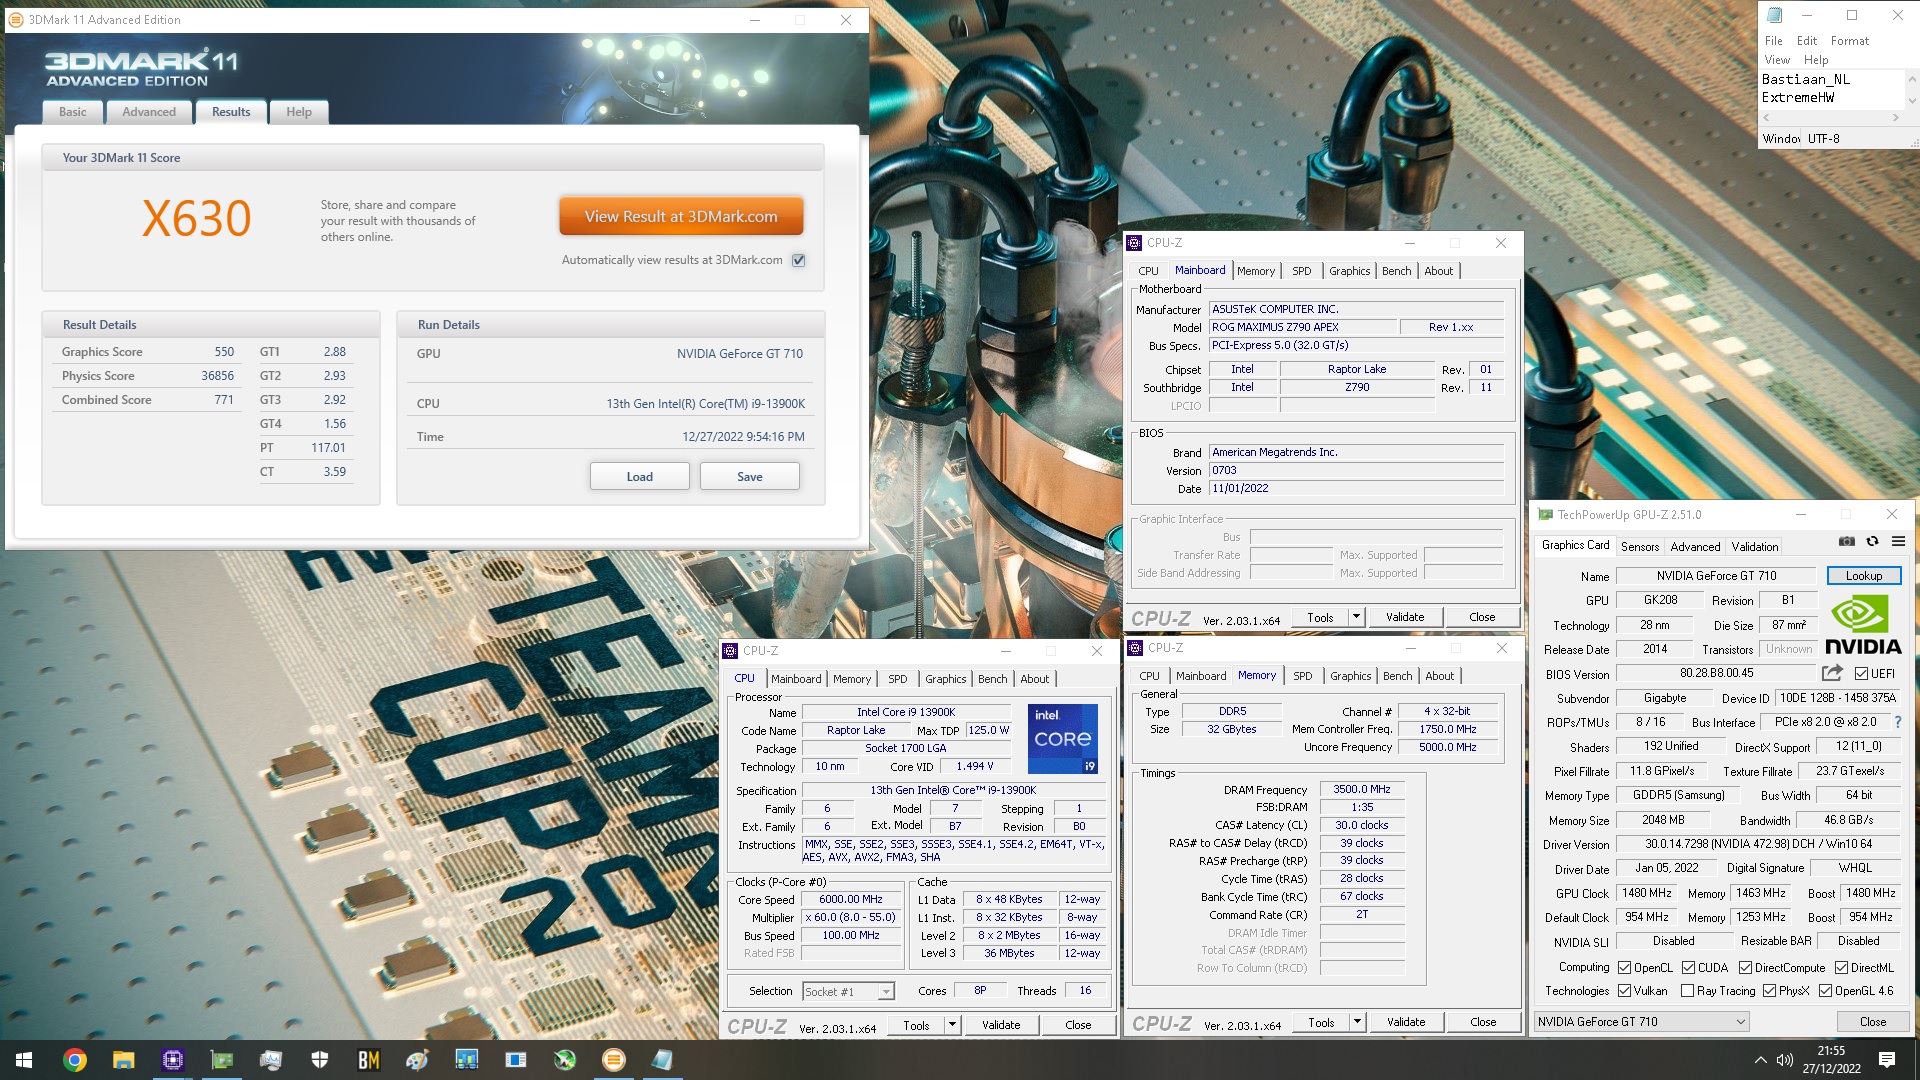Image resolution: width=1920 pixels, height=1080 pixels.
Task: Expand Tools arrow in CPU-Z CPU window
Action: click(952, 1025)
